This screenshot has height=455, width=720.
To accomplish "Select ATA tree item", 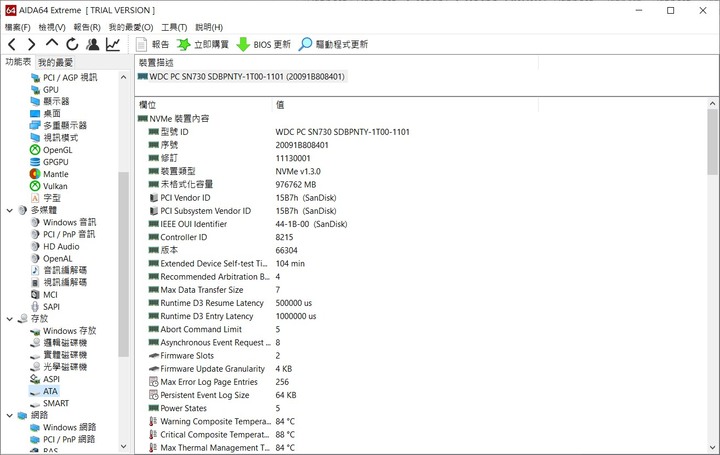I will click(44, 391).
